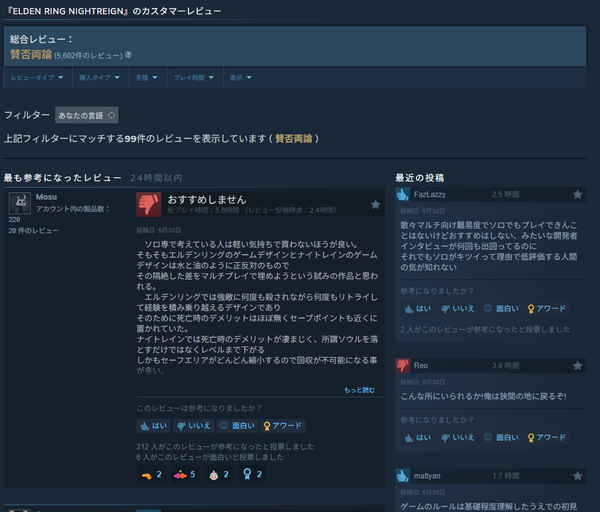Vote いいえ on Mosu's review
The image size is (600, 512).
point(194,426)
